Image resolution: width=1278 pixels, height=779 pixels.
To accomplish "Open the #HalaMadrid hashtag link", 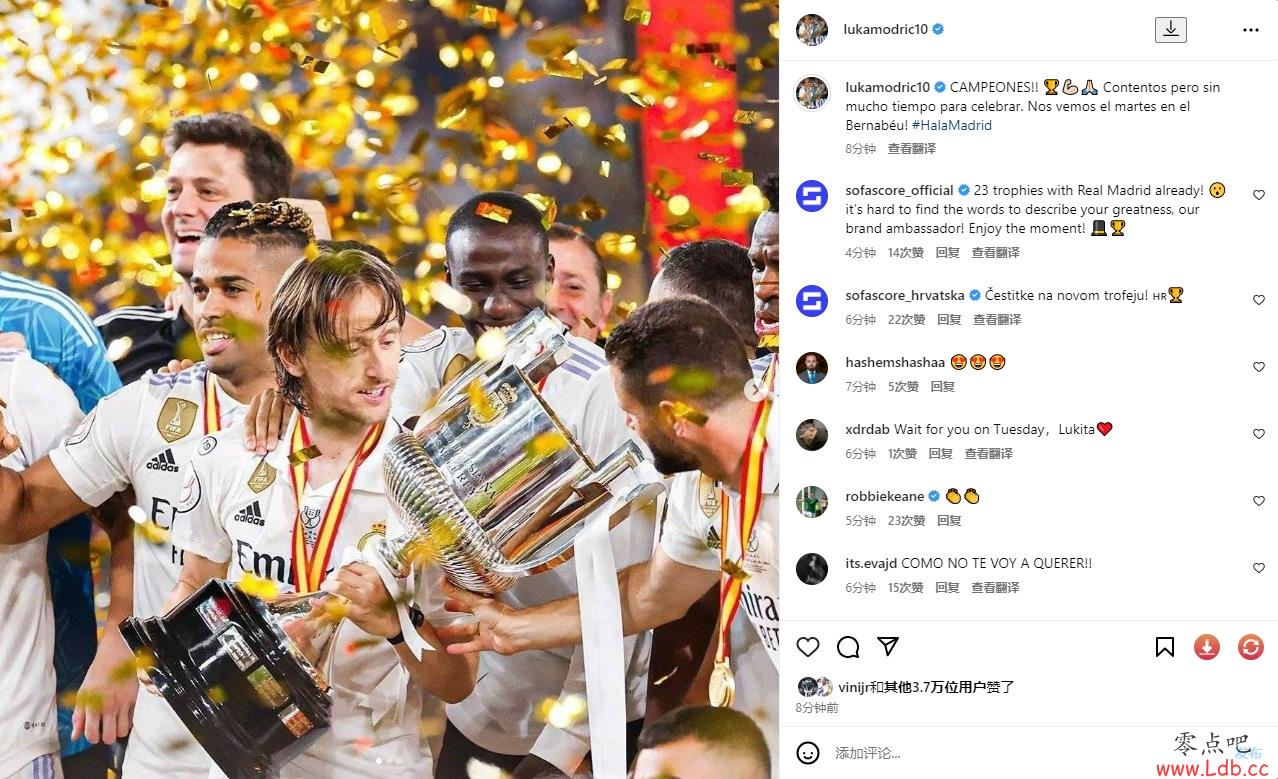I will (x=952, y=125).
